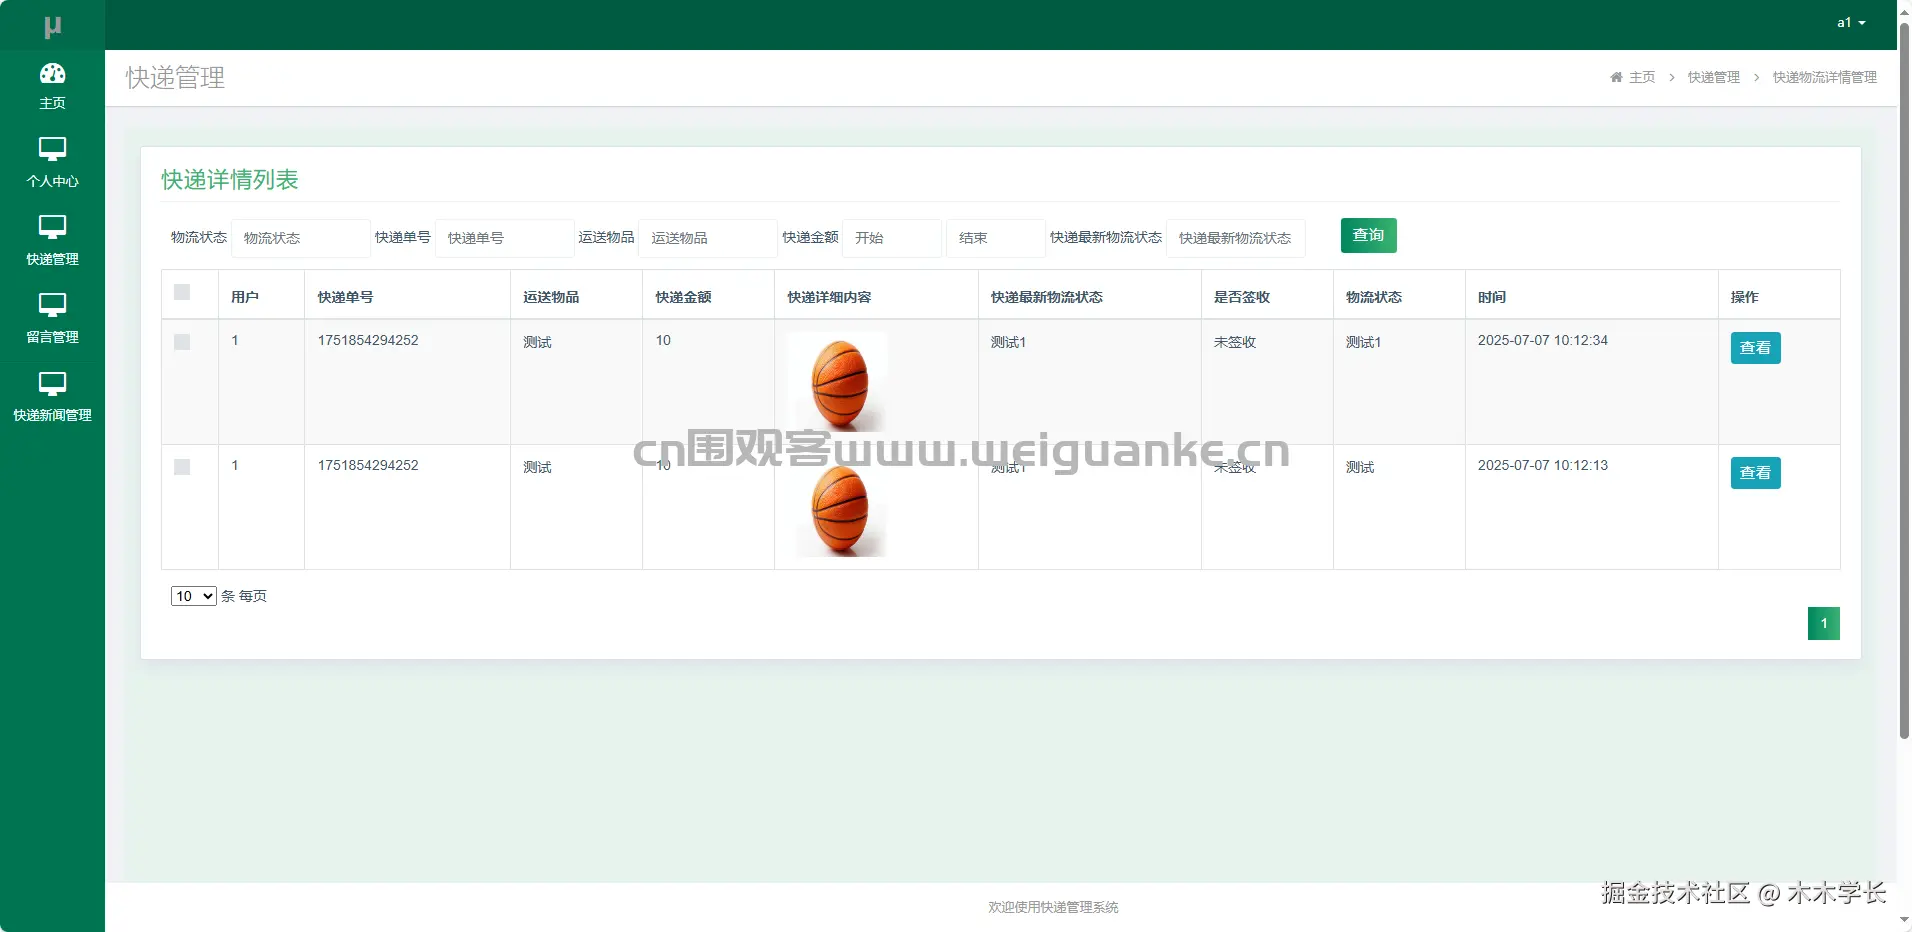Click the time 2025-07-07 10:12:13
The height and width of the screenshot is (932, 1912).
[1543, 465]
